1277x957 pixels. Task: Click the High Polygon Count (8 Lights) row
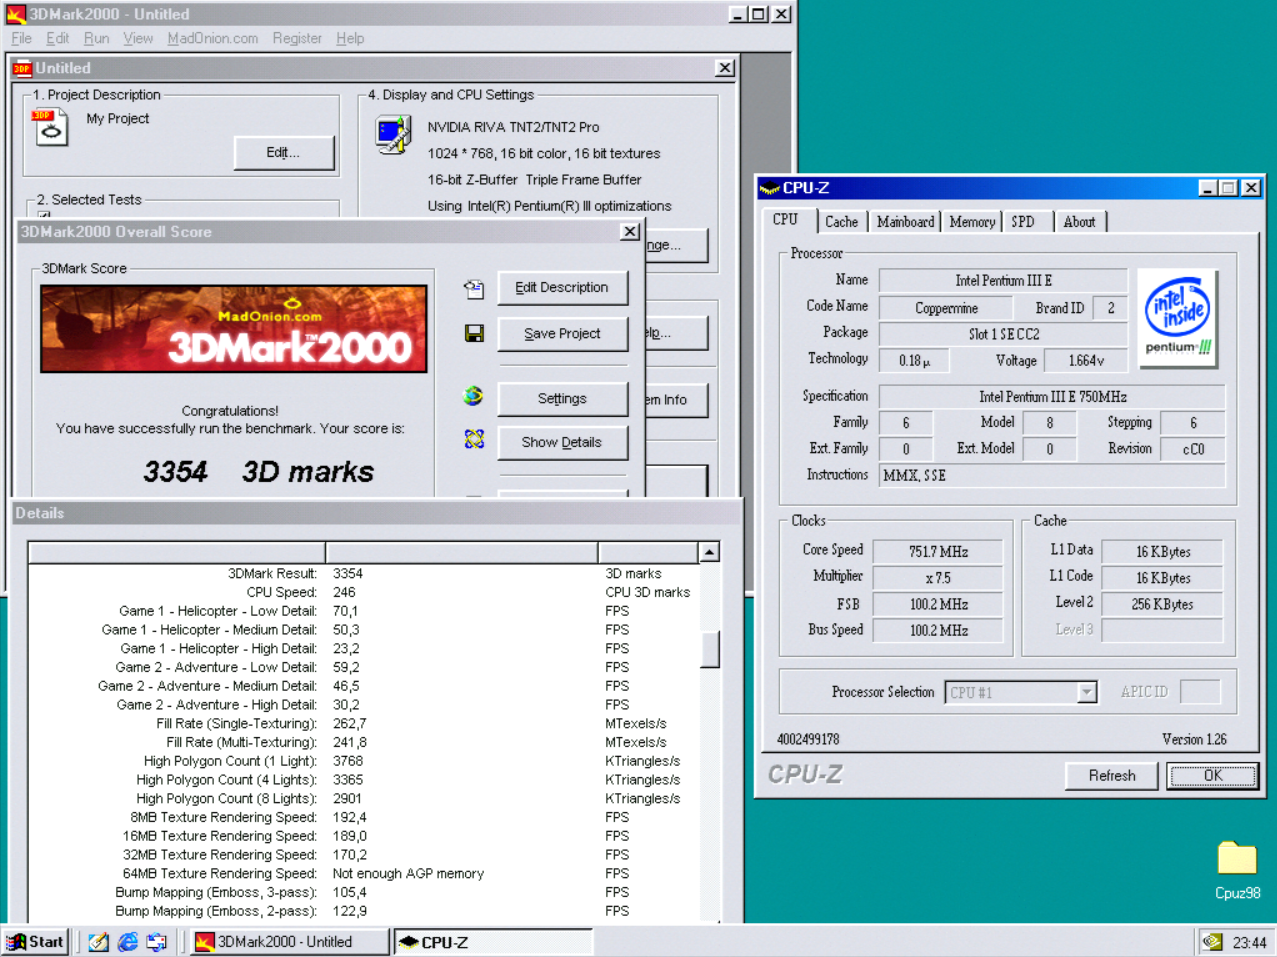365,798
